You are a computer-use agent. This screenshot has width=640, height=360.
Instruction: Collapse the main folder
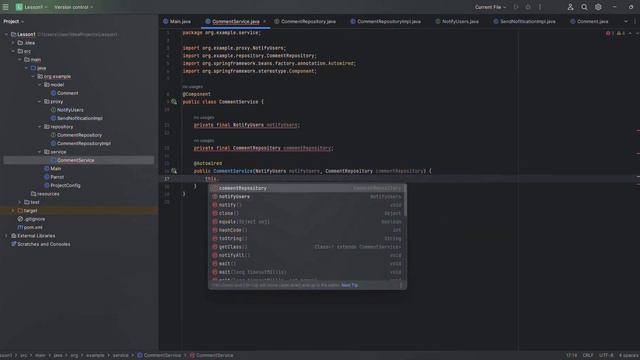pyautogui.click(x=20, y=60)
